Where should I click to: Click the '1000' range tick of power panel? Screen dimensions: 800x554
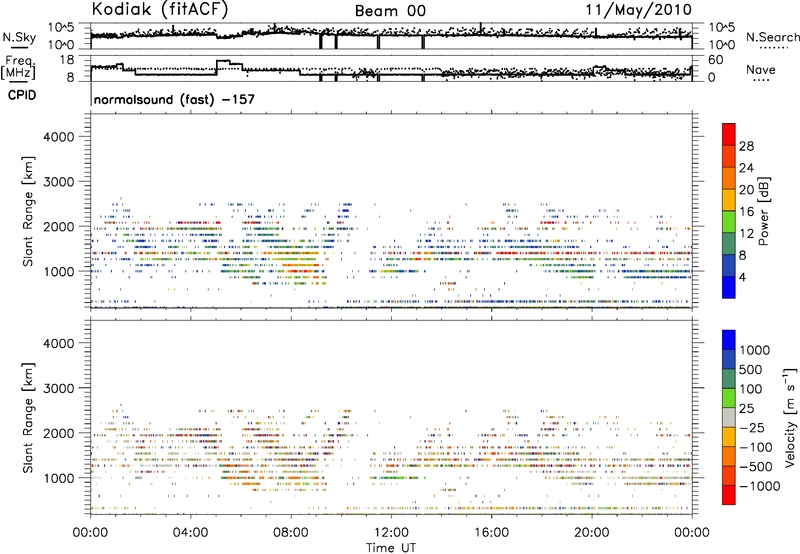tap(59, 272)
